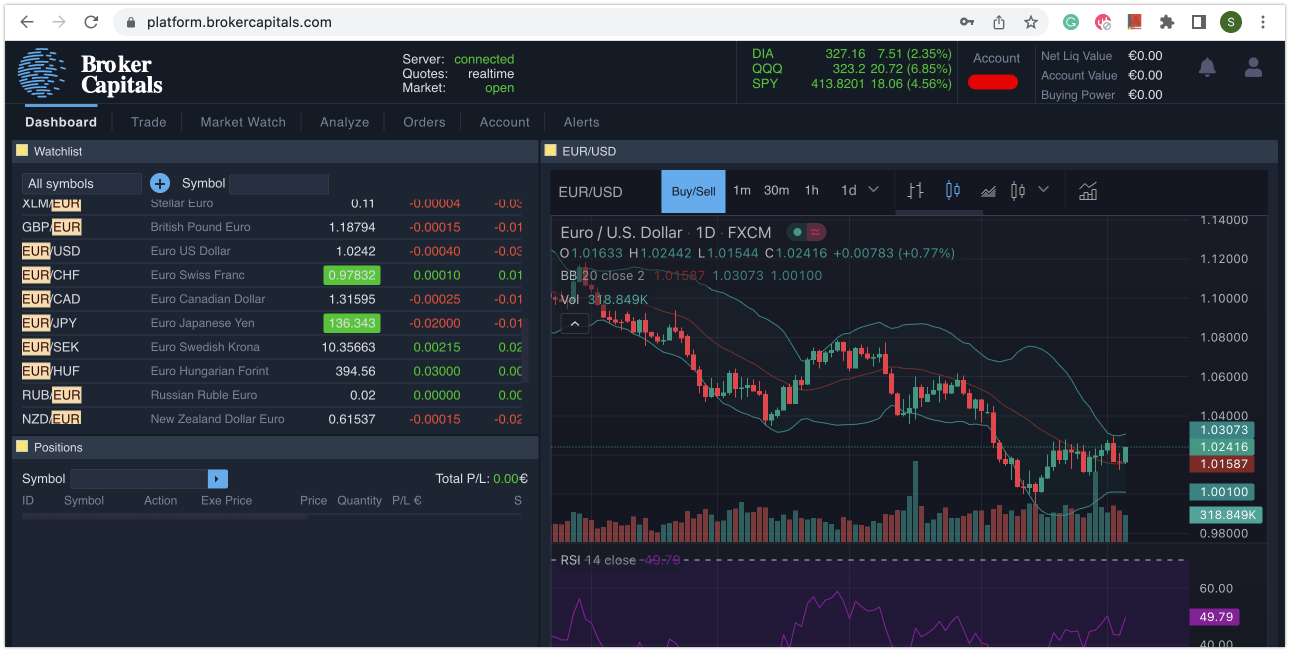Open the saved passwords key icon

tap(967, 22)
